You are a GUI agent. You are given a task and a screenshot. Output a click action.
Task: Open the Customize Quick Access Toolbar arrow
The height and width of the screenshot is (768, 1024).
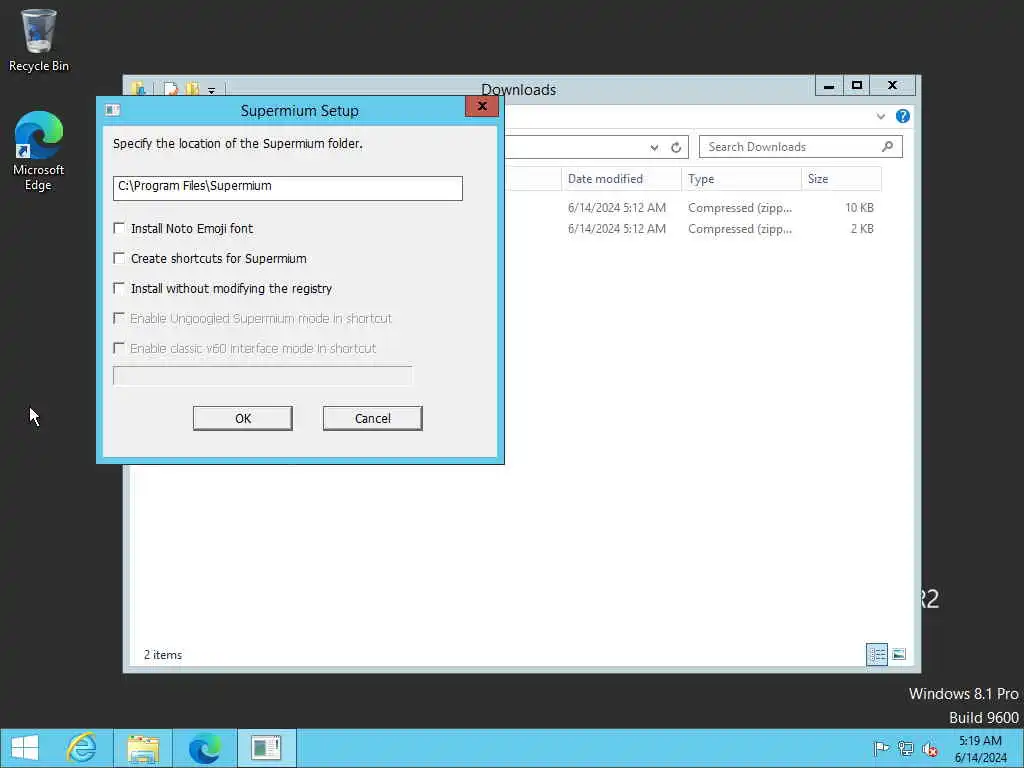212,91
